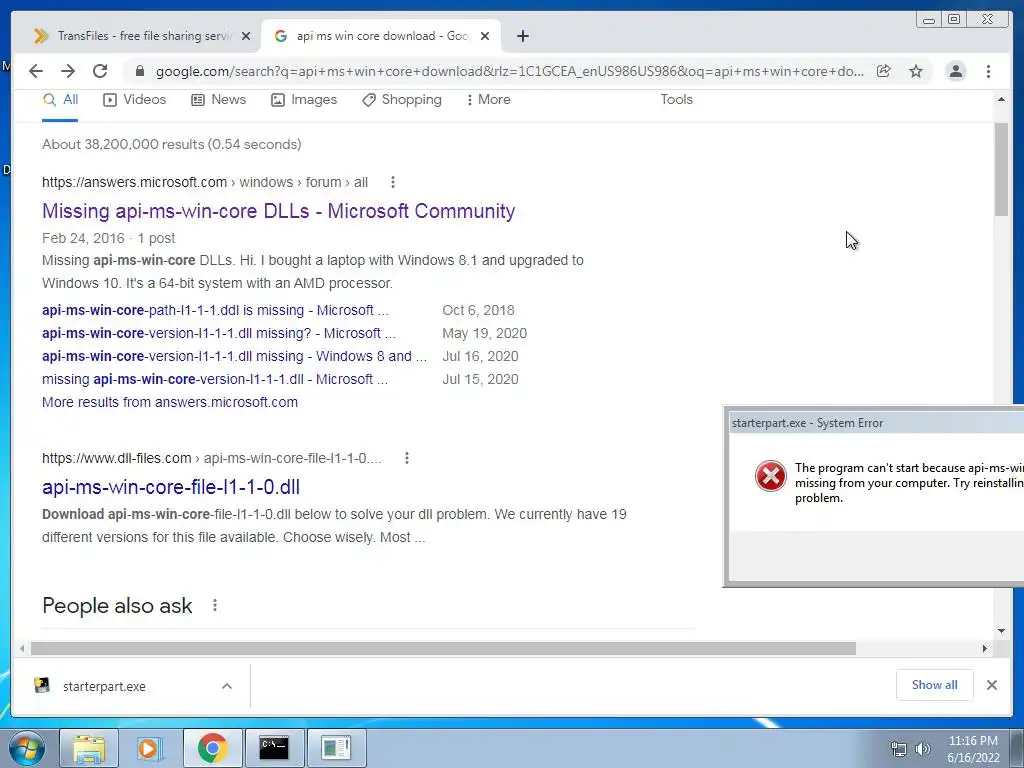Launch Windows Media Player from taskbar
1024x768 pixels.
click(148, 748)
